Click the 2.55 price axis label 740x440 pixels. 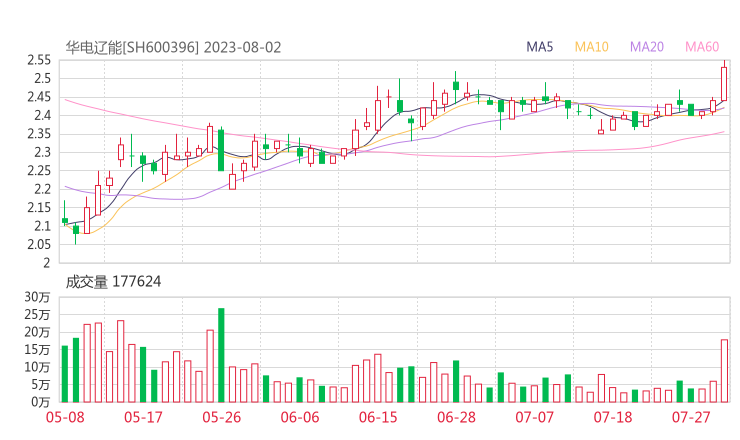39,60
